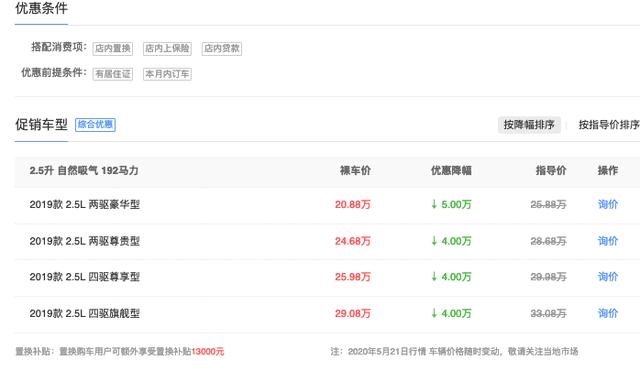Click the 29.08万 bare car price
Viewport: 640px width, 371px height.
353,313
